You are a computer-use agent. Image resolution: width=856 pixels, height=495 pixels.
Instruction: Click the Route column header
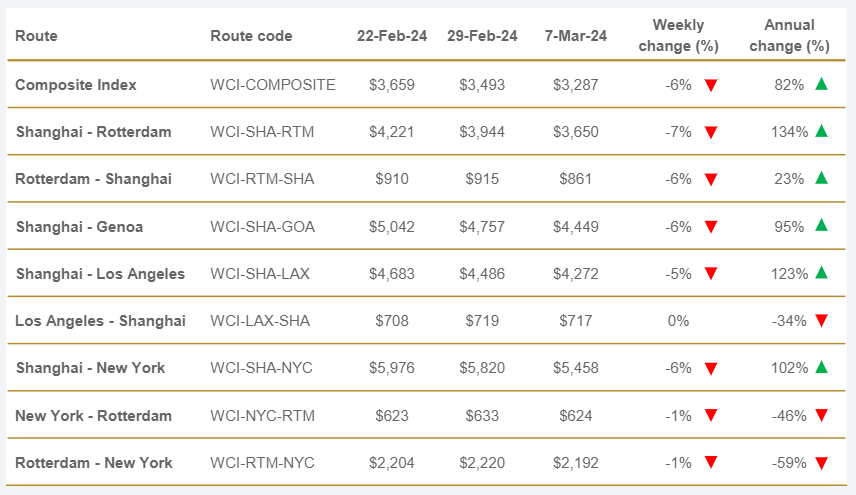37,36
